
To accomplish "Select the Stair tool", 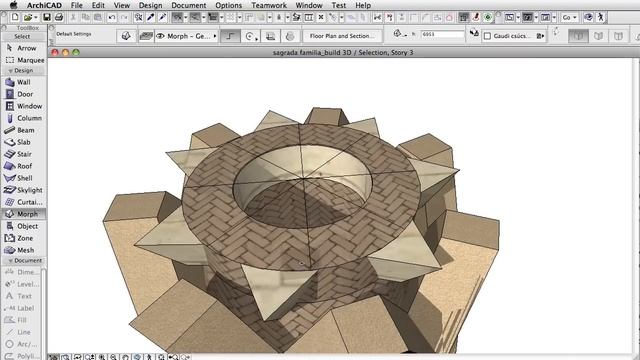I will pos(24,154).
